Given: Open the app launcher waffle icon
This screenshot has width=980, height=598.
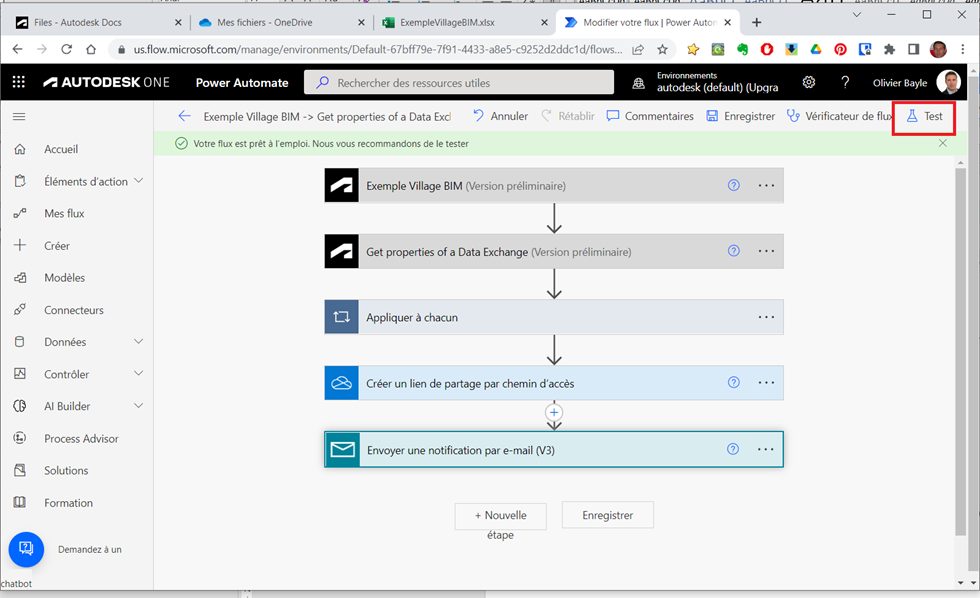Looking at the screenshot, I should coord(19,82).
